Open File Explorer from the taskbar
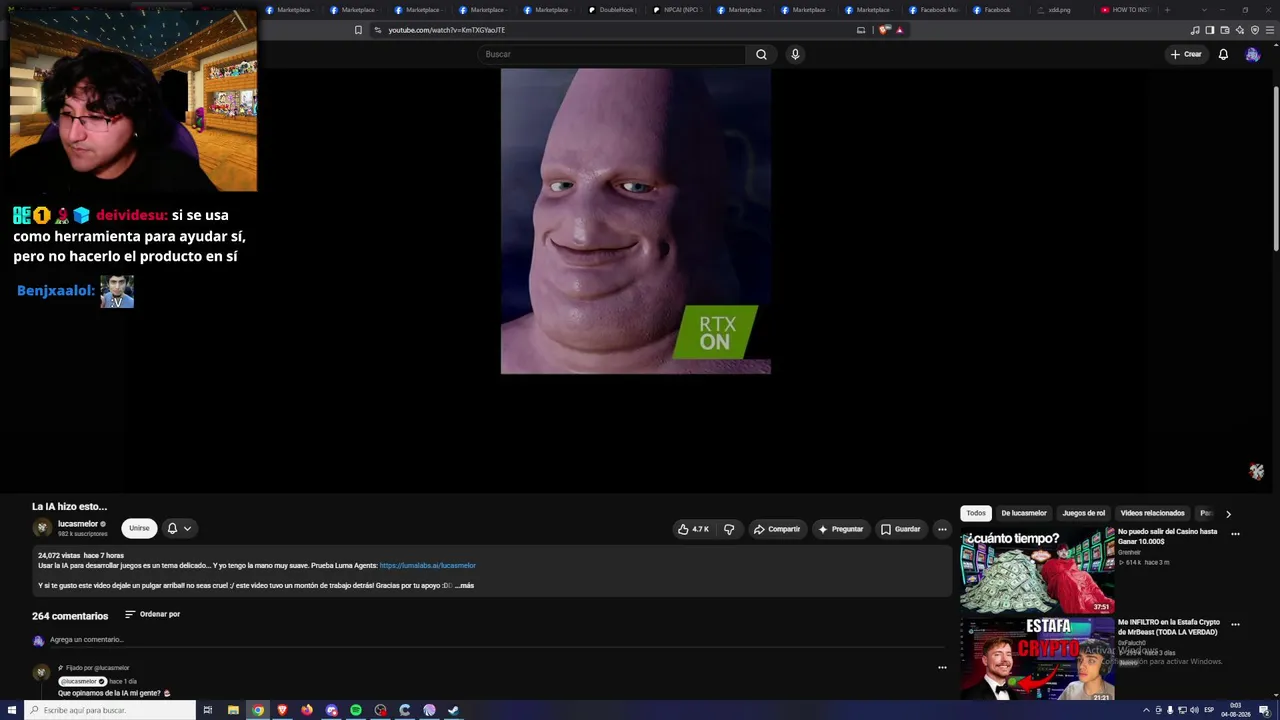This screenshot has height=720, width=1280. pos(233,710)
